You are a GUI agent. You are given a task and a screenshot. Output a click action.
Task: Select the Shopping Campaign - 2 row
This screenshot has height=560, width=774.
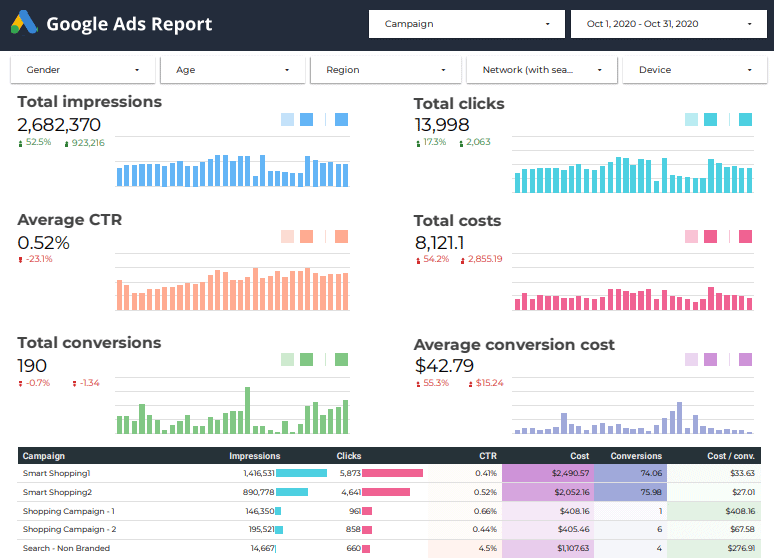pos(389,529)
